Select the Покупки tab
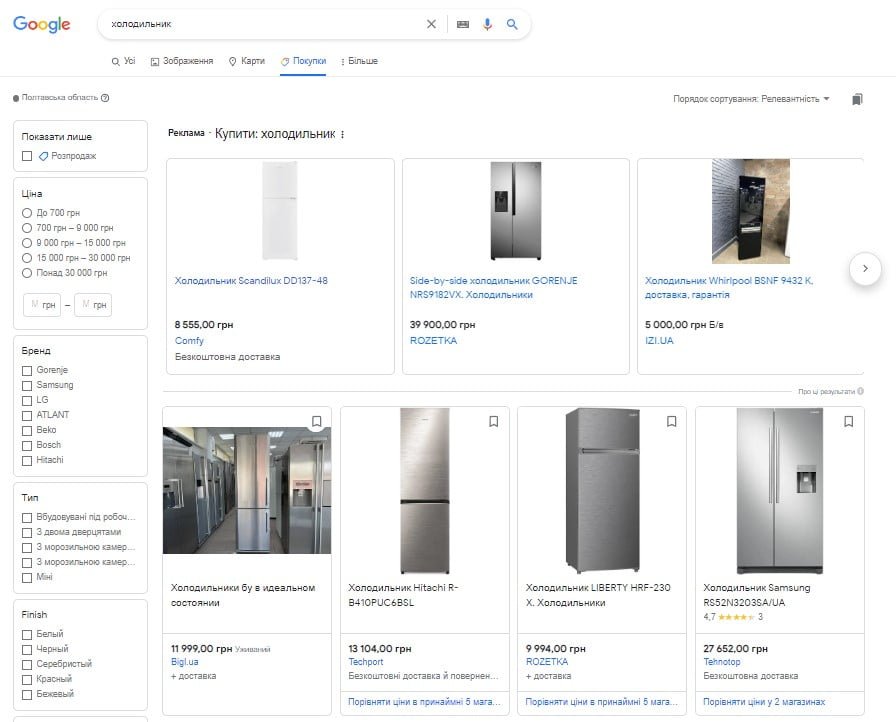Viewport: 896px width, 722px height. coord(303,61)
